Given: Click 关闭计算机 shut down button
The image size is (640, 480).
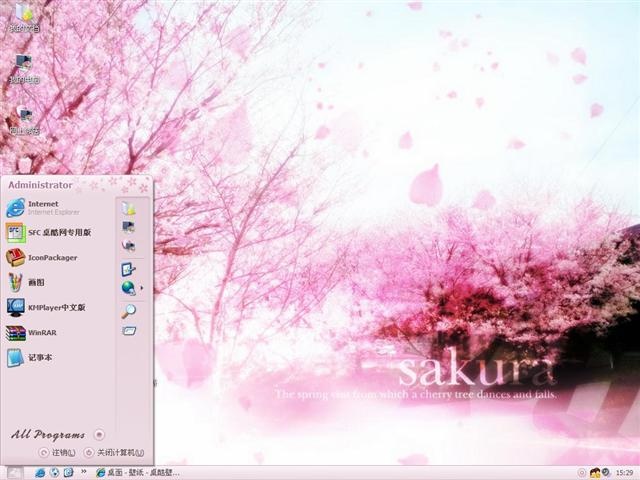Looking at the screenshot, I should [114, 453].
